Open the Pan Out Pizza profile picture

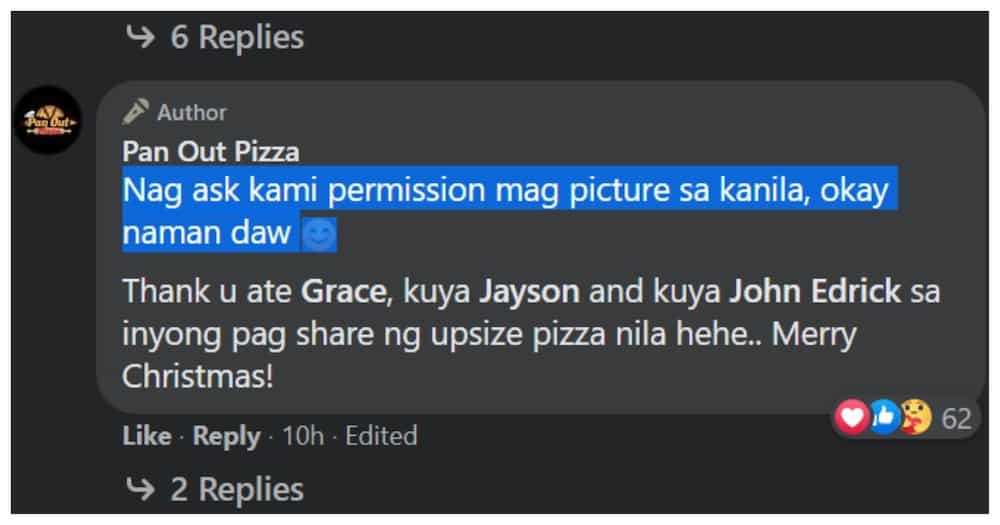tap(48, 121)
